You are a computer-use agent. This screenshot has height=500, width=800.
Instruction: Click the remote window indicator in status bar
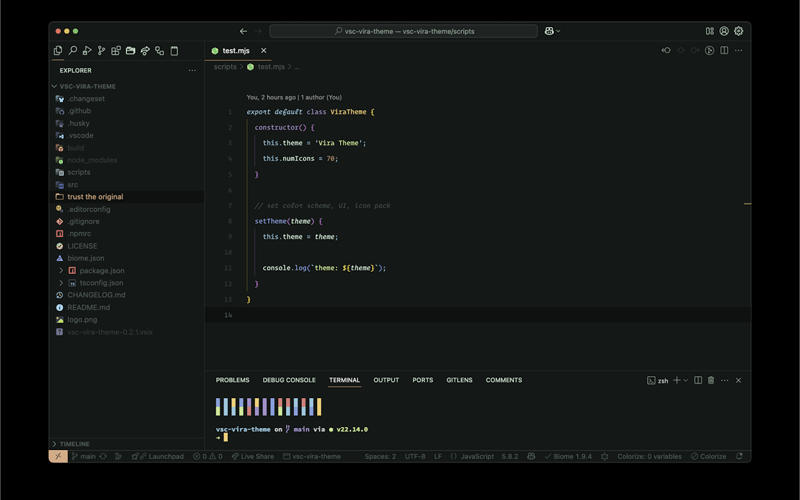click(x=58, y=456)
